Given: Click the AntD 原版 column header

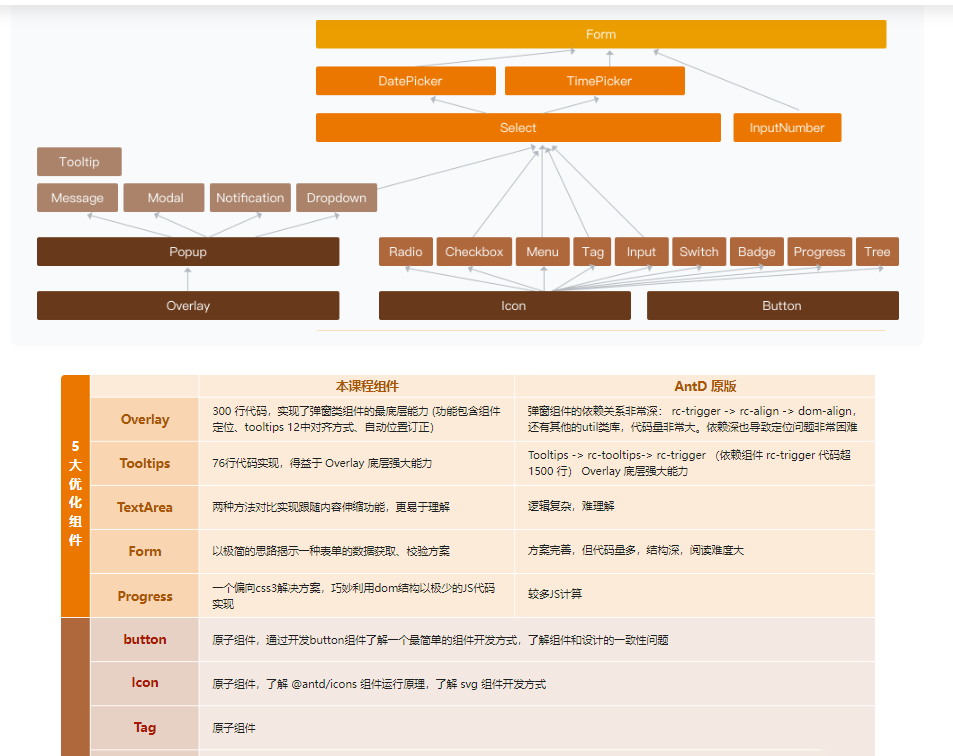Looking at the screenshot, I should tap(705, 386).
